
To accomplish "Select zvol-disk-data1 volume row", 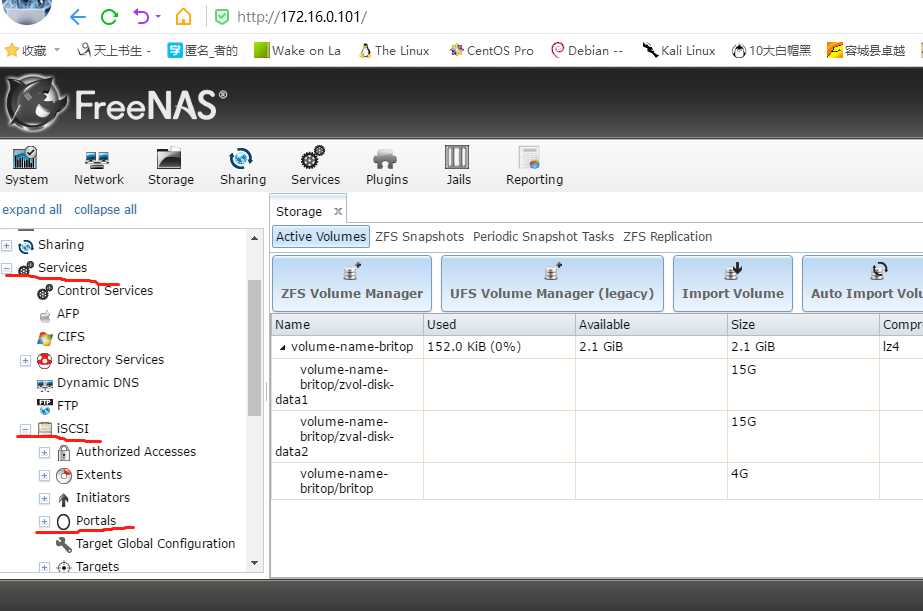I will (597, 384).
